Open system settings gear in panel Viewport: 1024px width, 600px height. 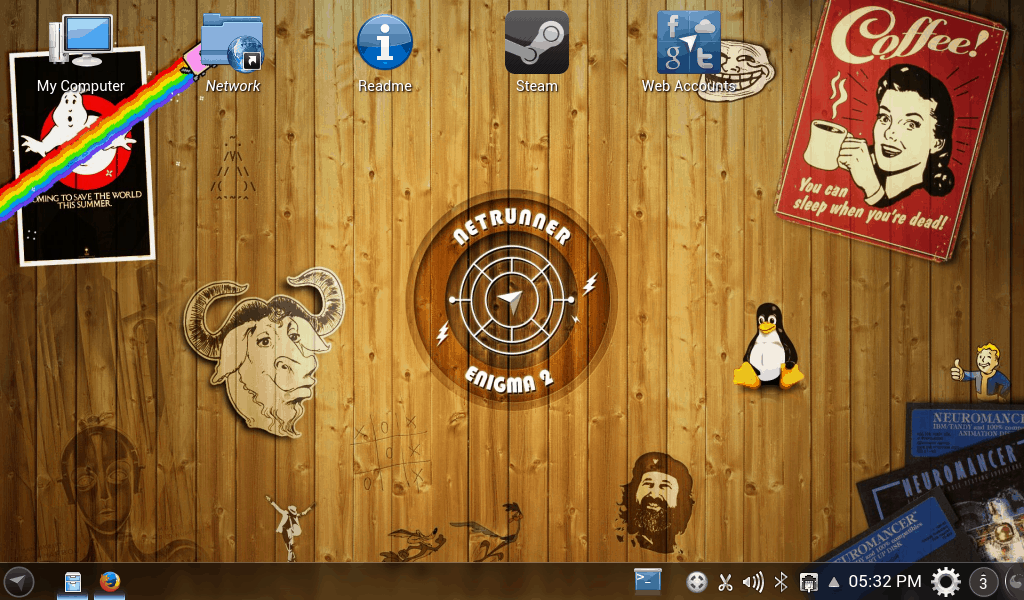click(x=946, y=581)
